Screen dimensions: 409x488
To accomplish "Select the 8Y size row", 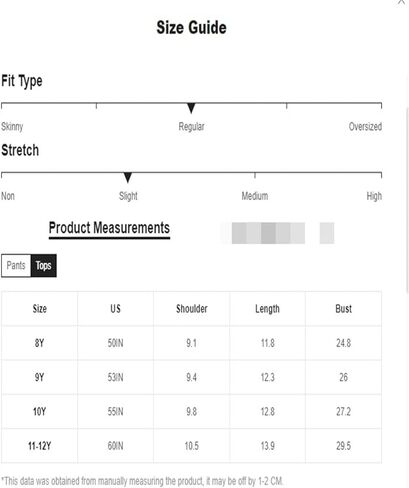I will [191, 343].
